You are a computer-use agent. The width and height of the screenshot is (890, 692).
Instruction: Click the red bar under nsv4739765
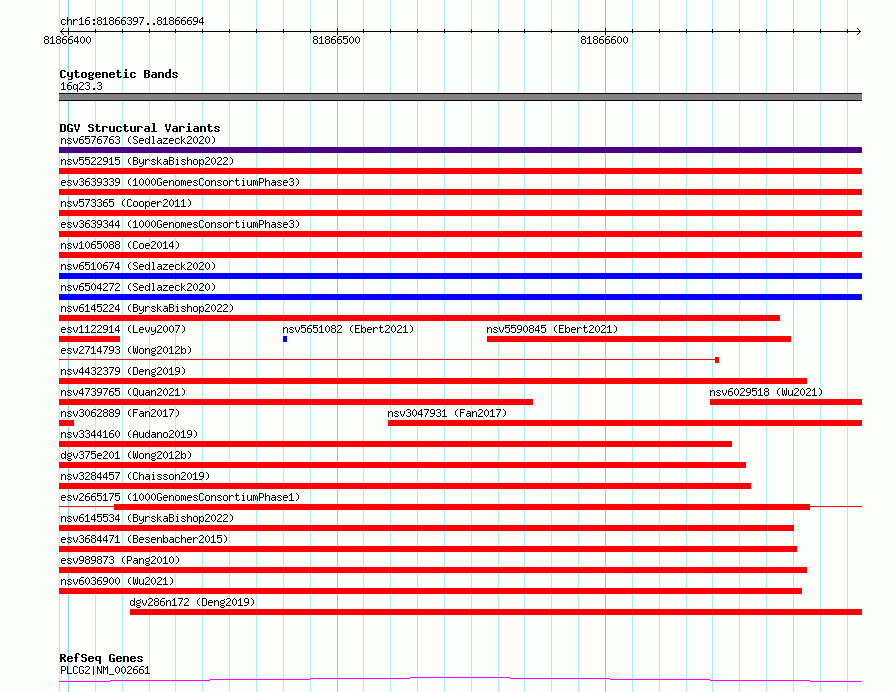coord(296,402)
